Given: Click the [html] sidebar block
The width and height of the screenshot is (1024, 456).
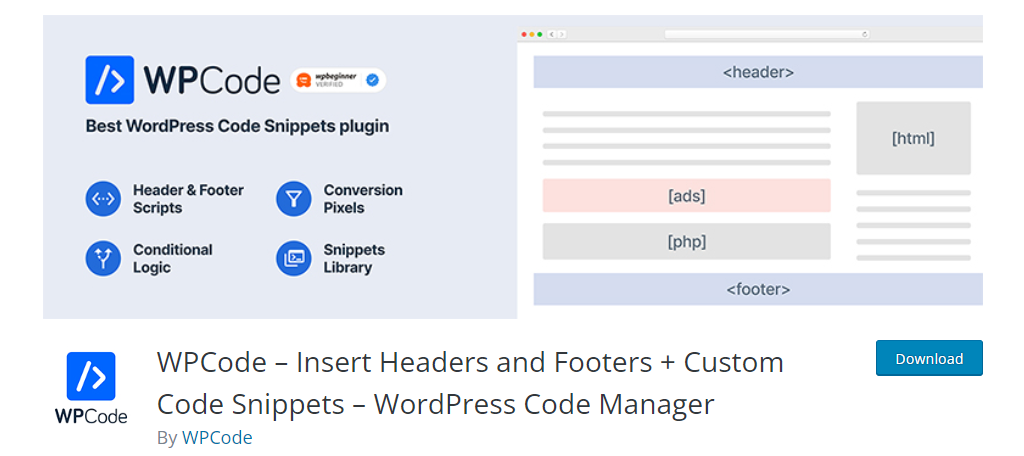Looking at the screenshot, I should [x=914, y=138].
